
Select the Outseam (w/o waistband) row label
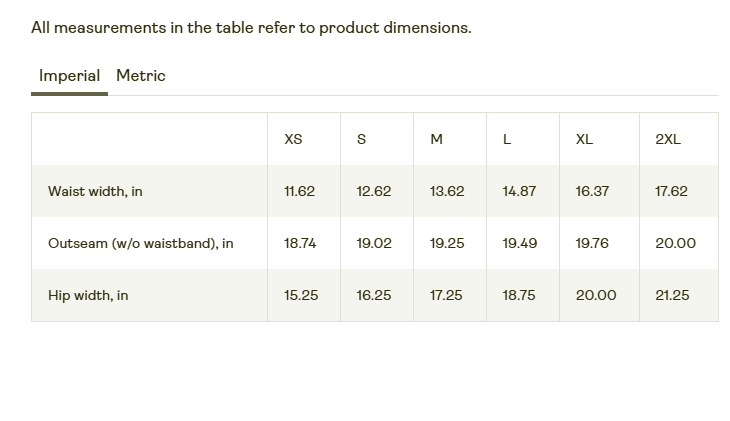pos(140,243)
